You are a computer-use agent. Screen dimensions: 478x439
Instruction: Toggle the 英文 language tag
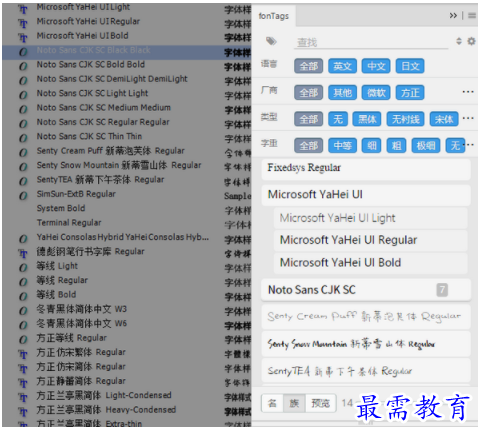(x=342, y=66)
